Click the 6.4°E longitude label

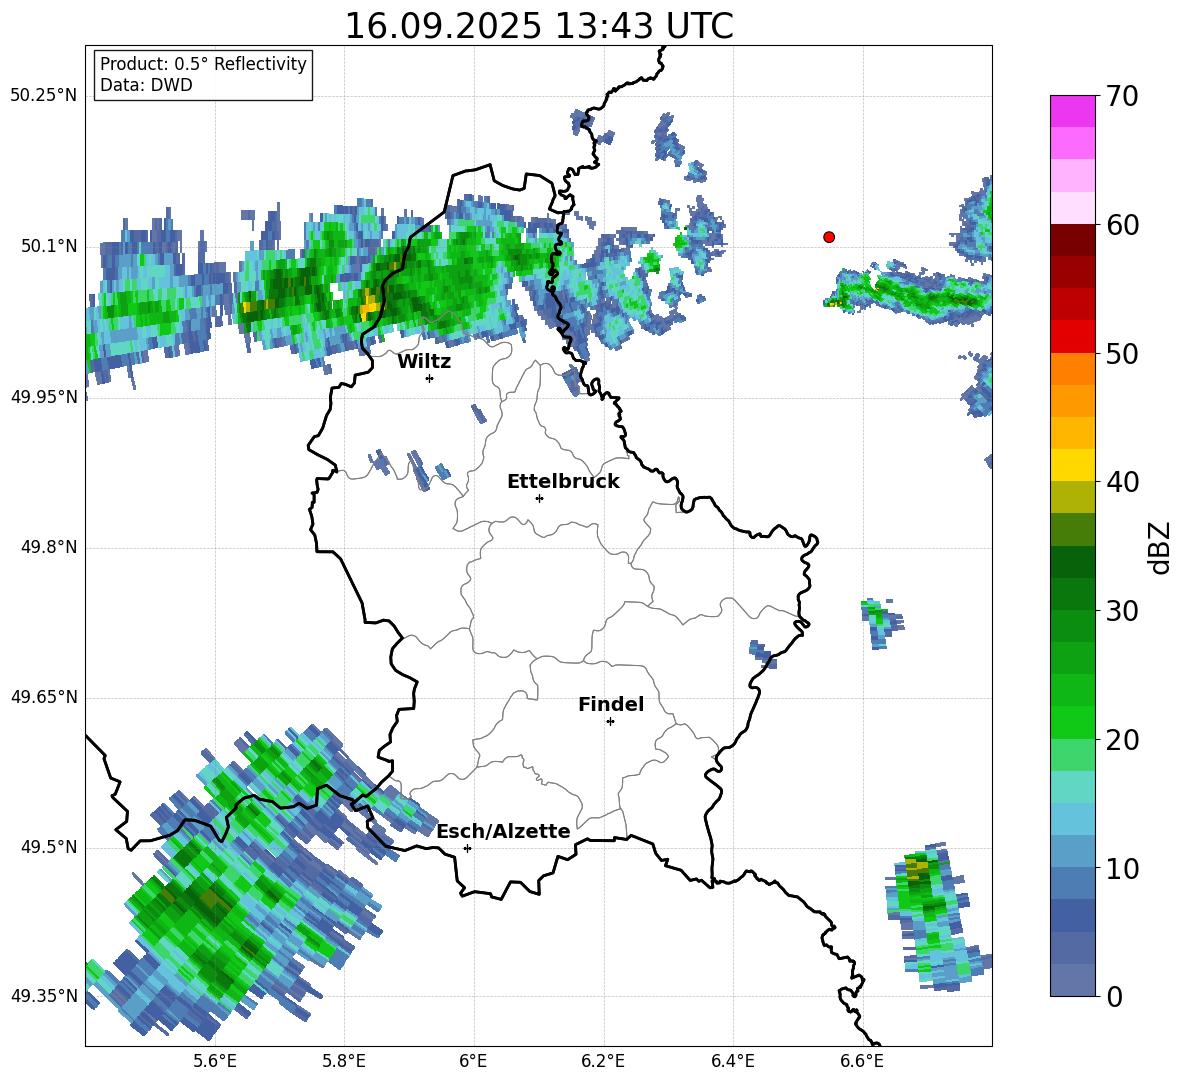(733, 1061)
